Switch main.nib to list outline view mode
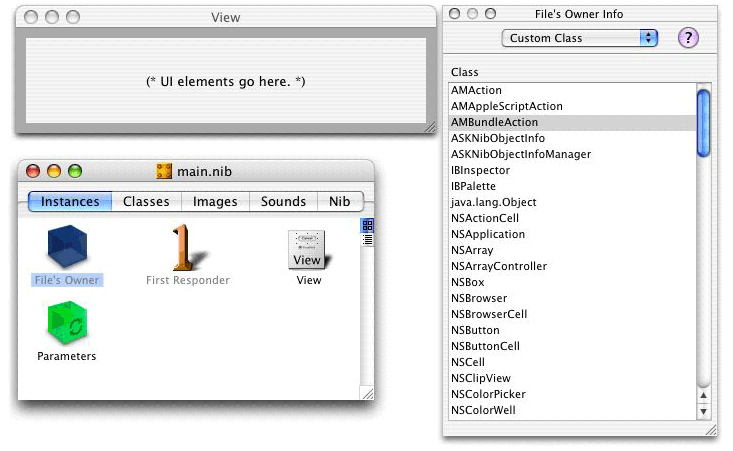 367,240
